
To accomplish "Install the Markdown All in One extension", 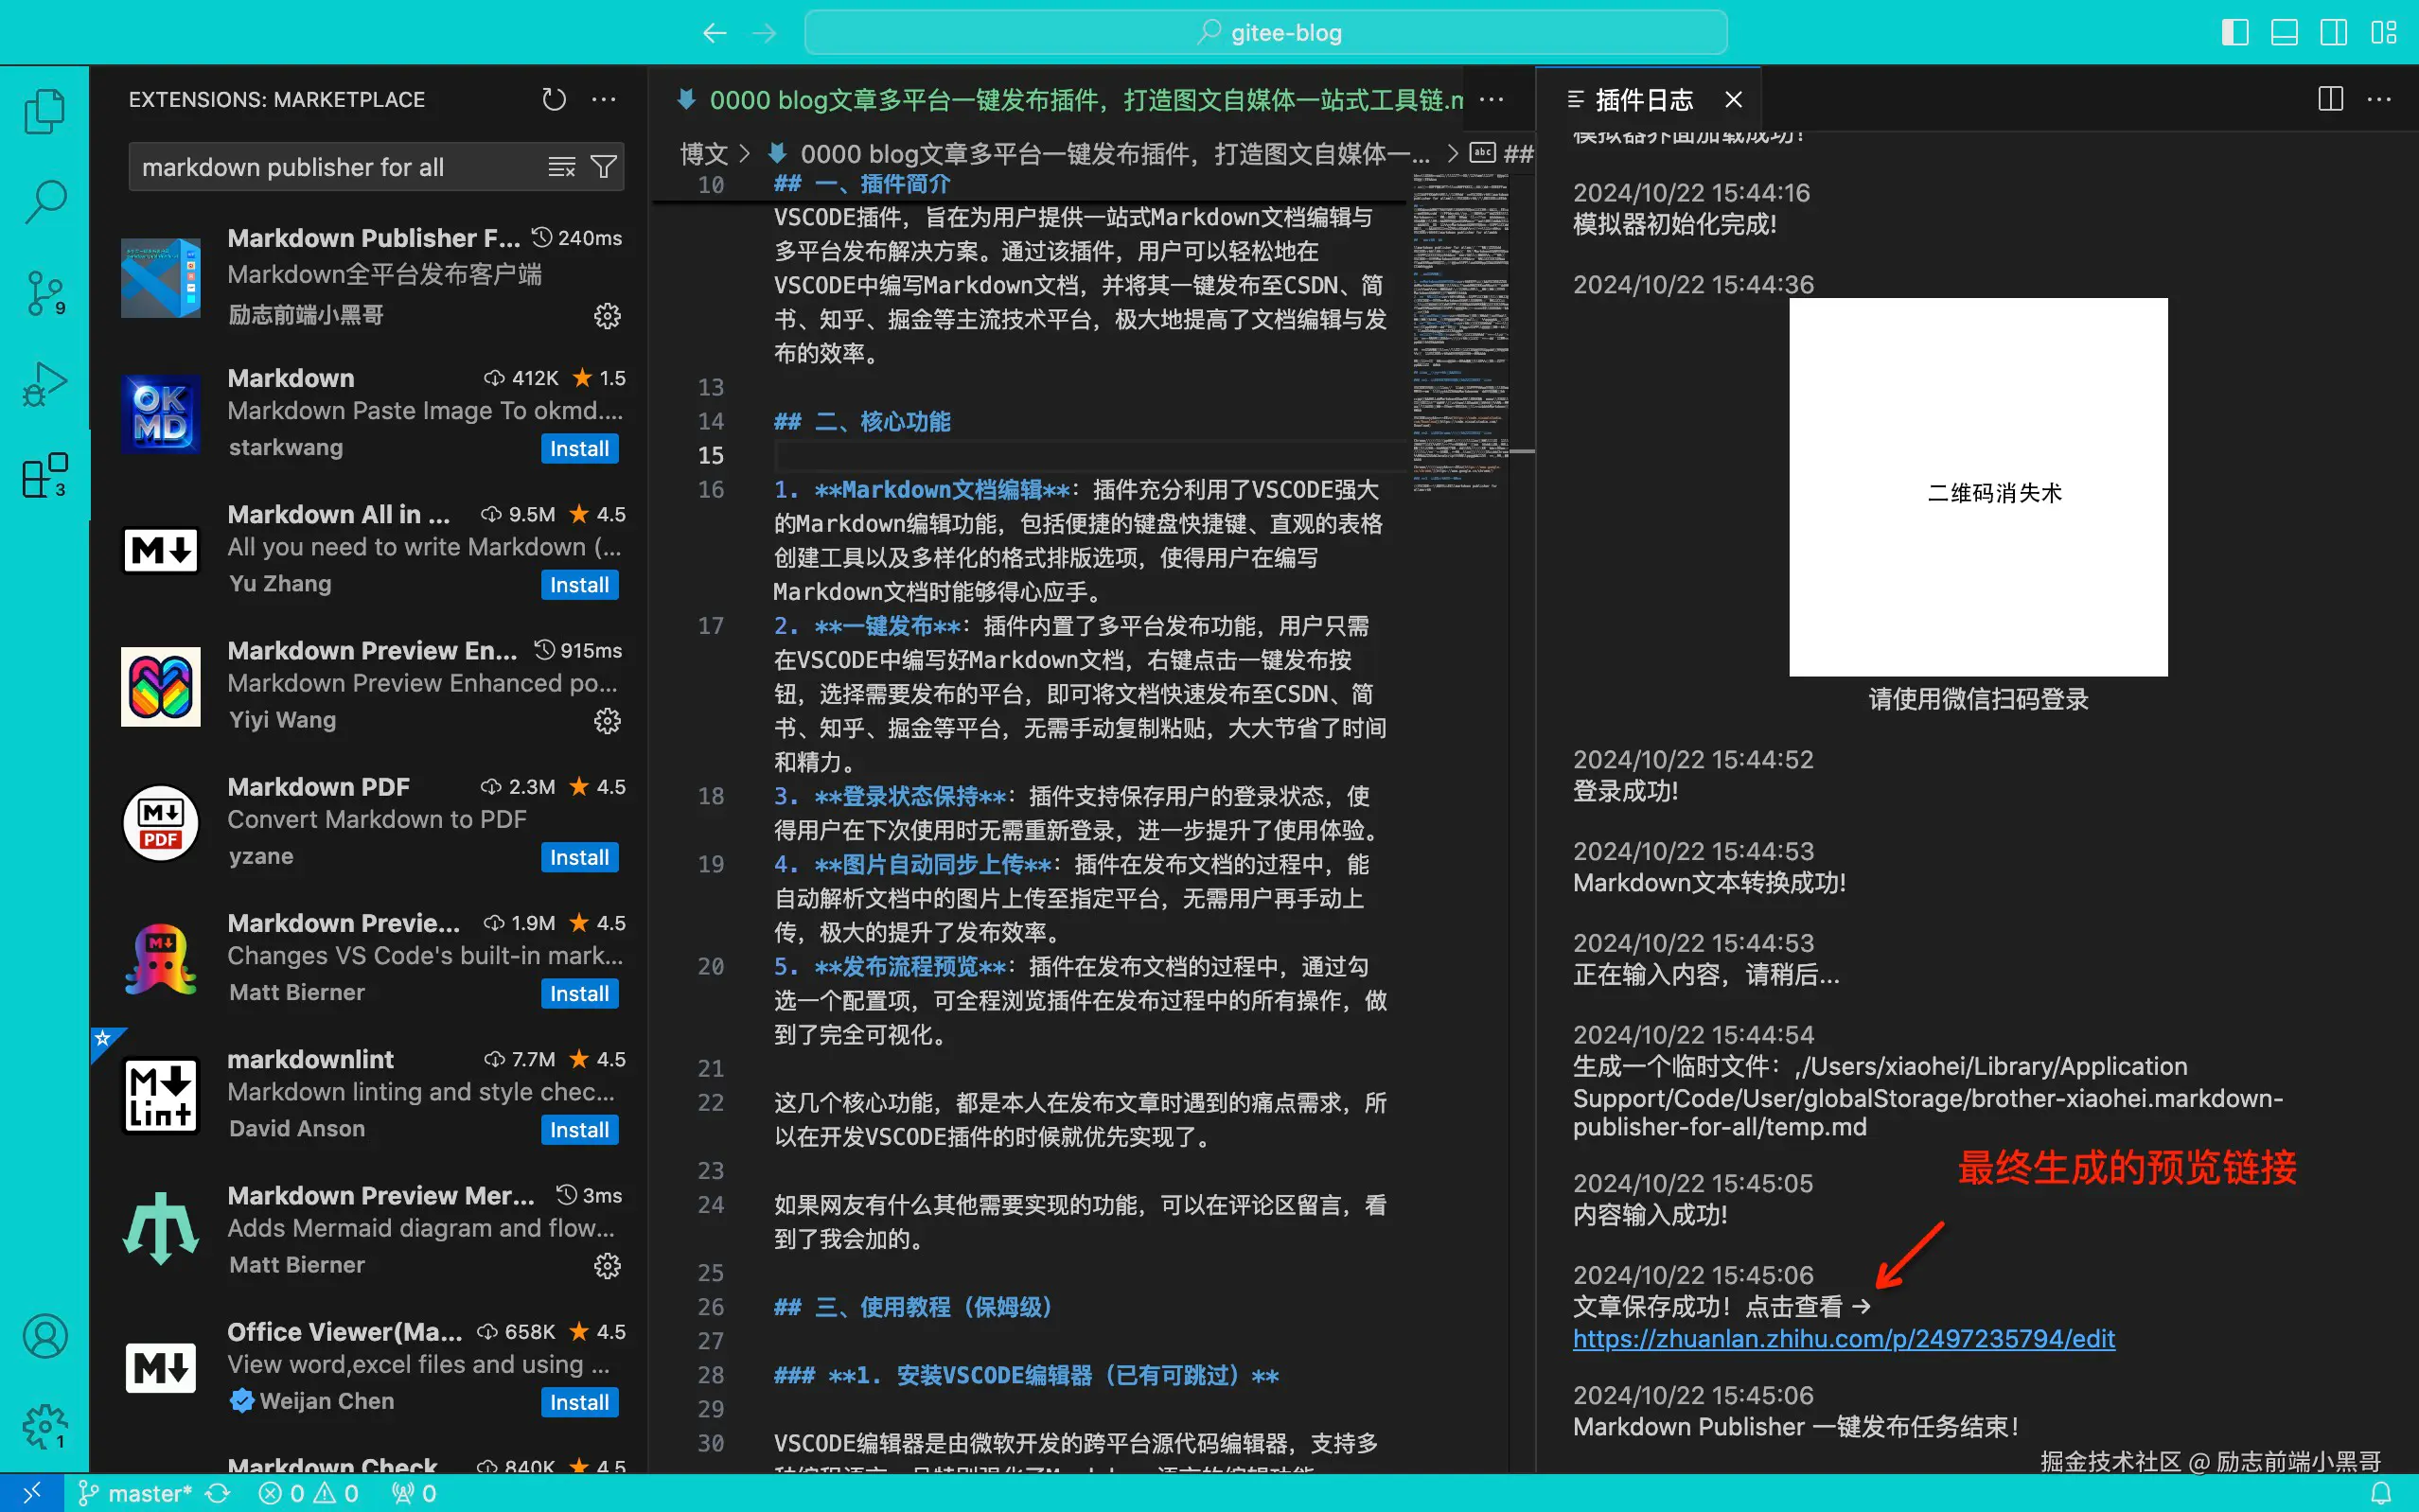I will (578, 584).
